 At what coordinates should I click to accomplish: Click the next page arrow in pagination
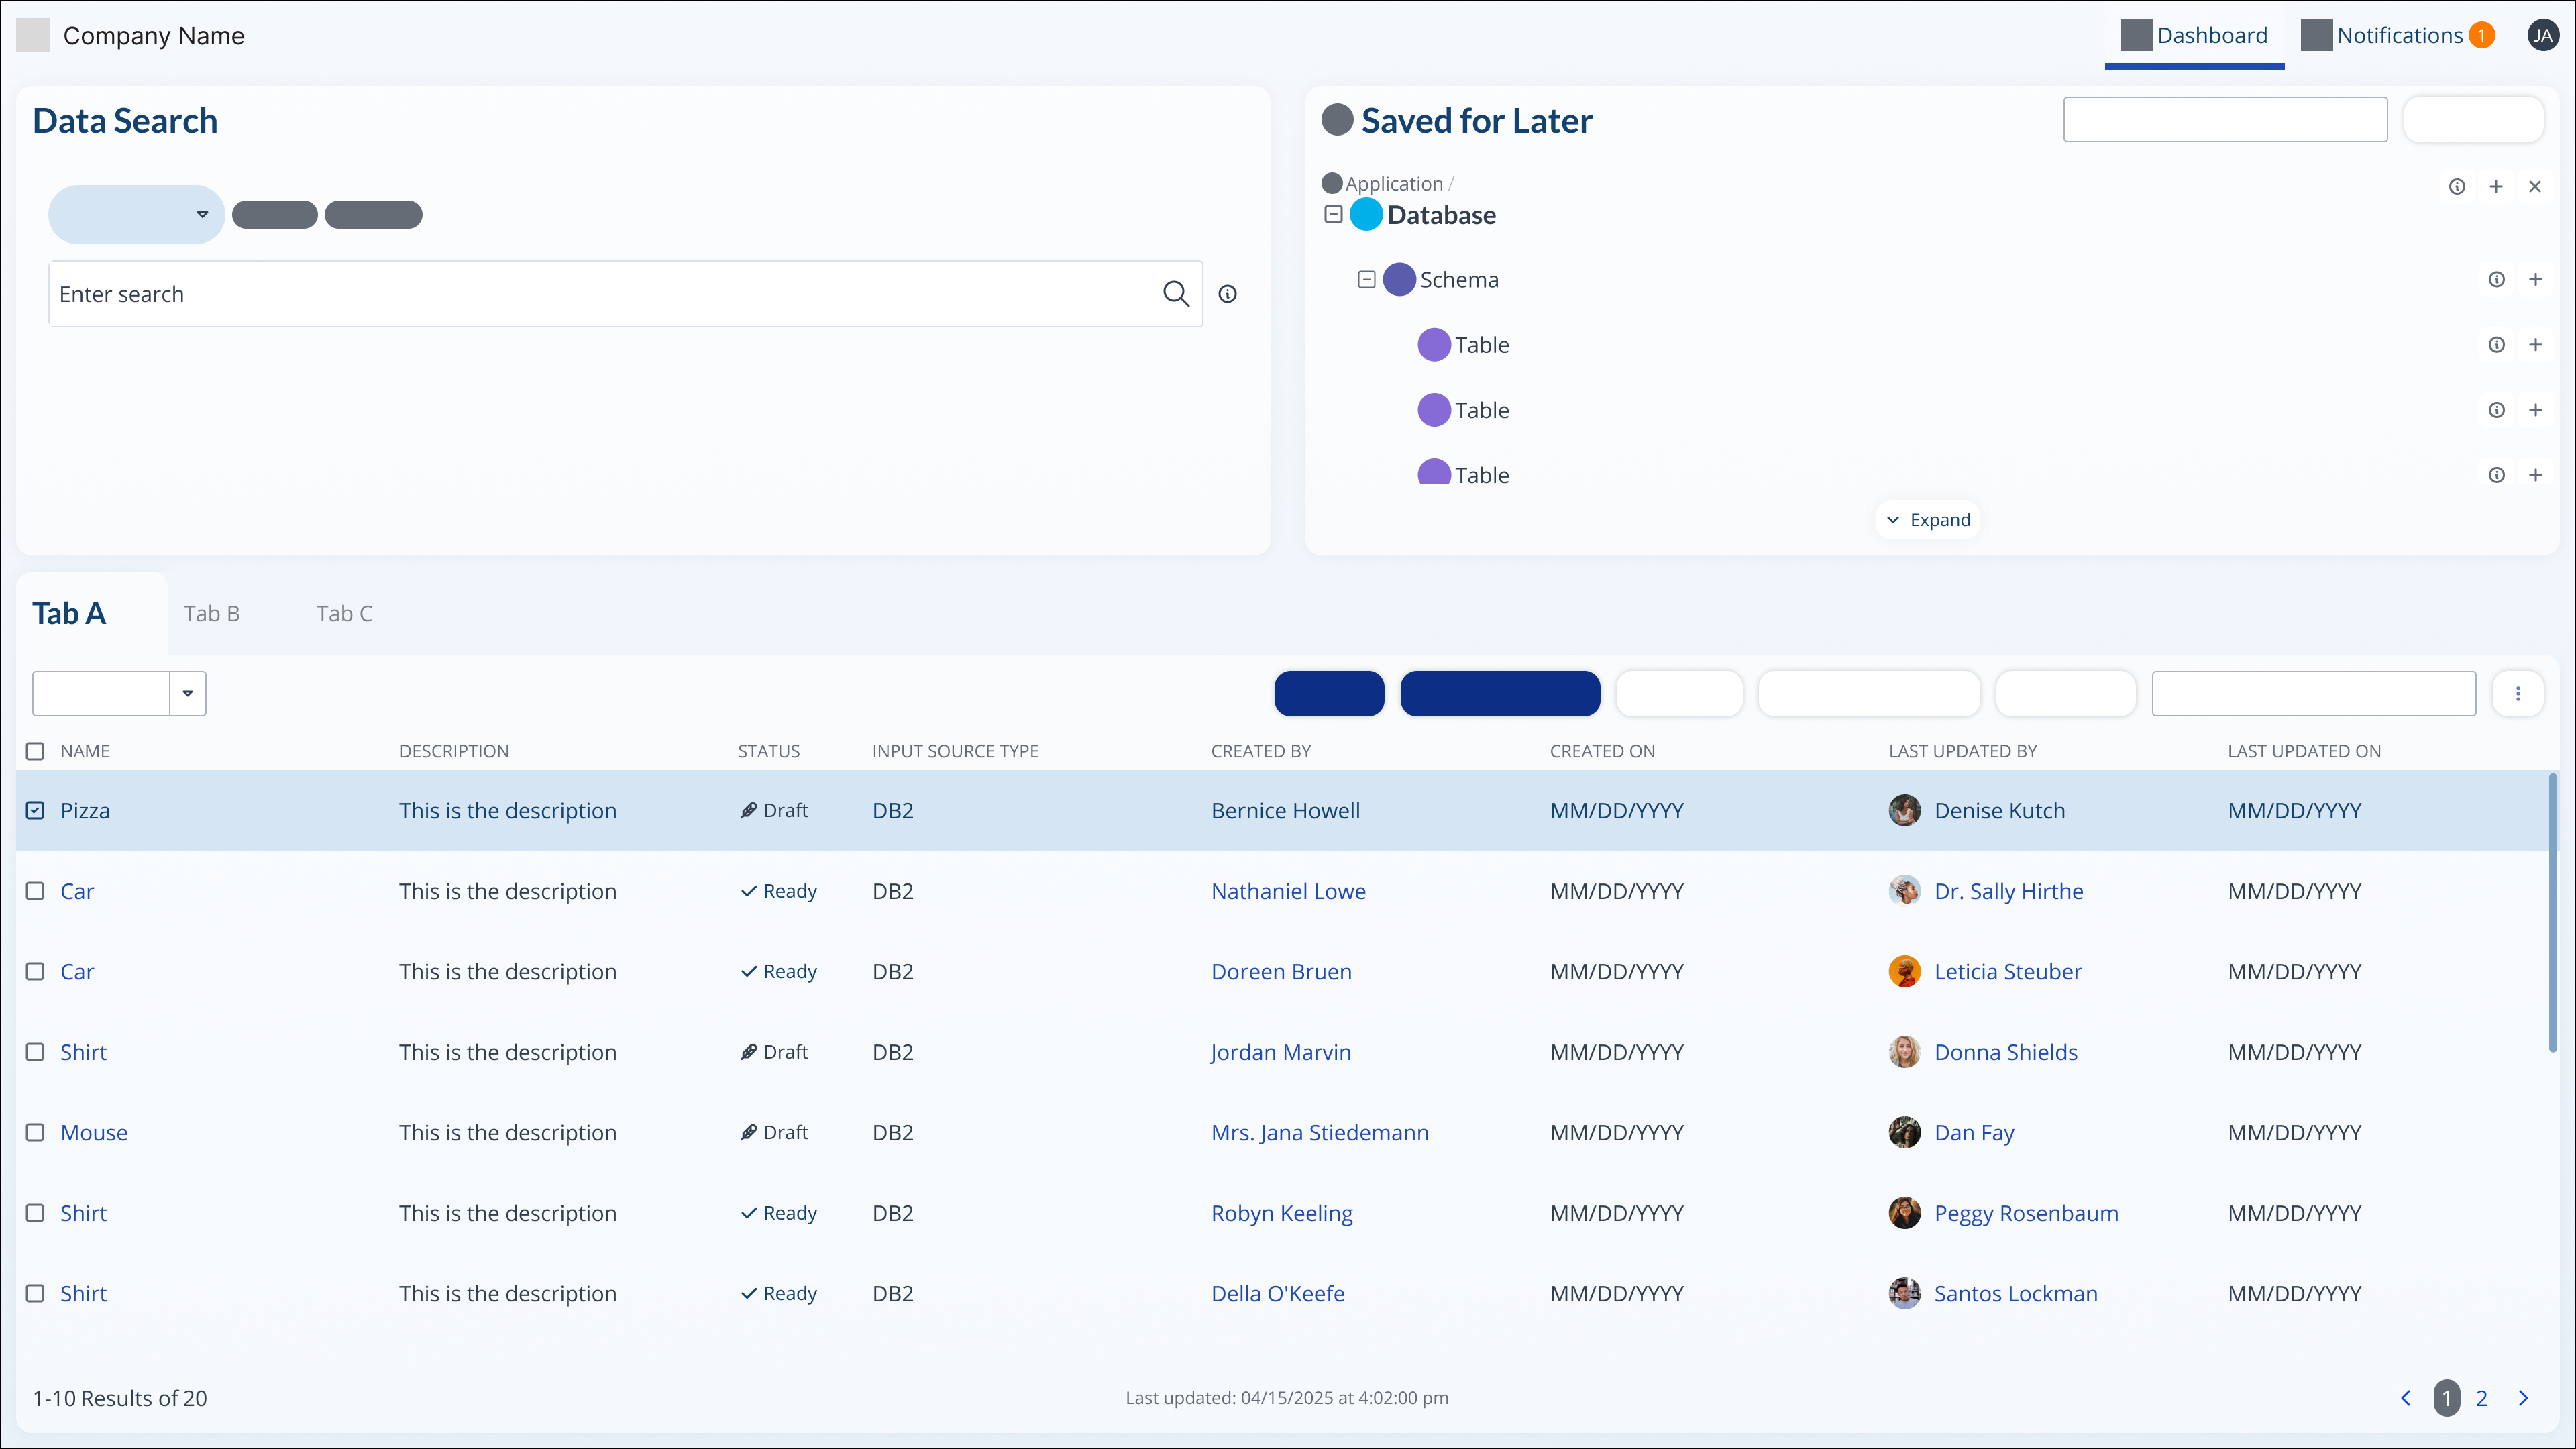coord(2523,1398)
